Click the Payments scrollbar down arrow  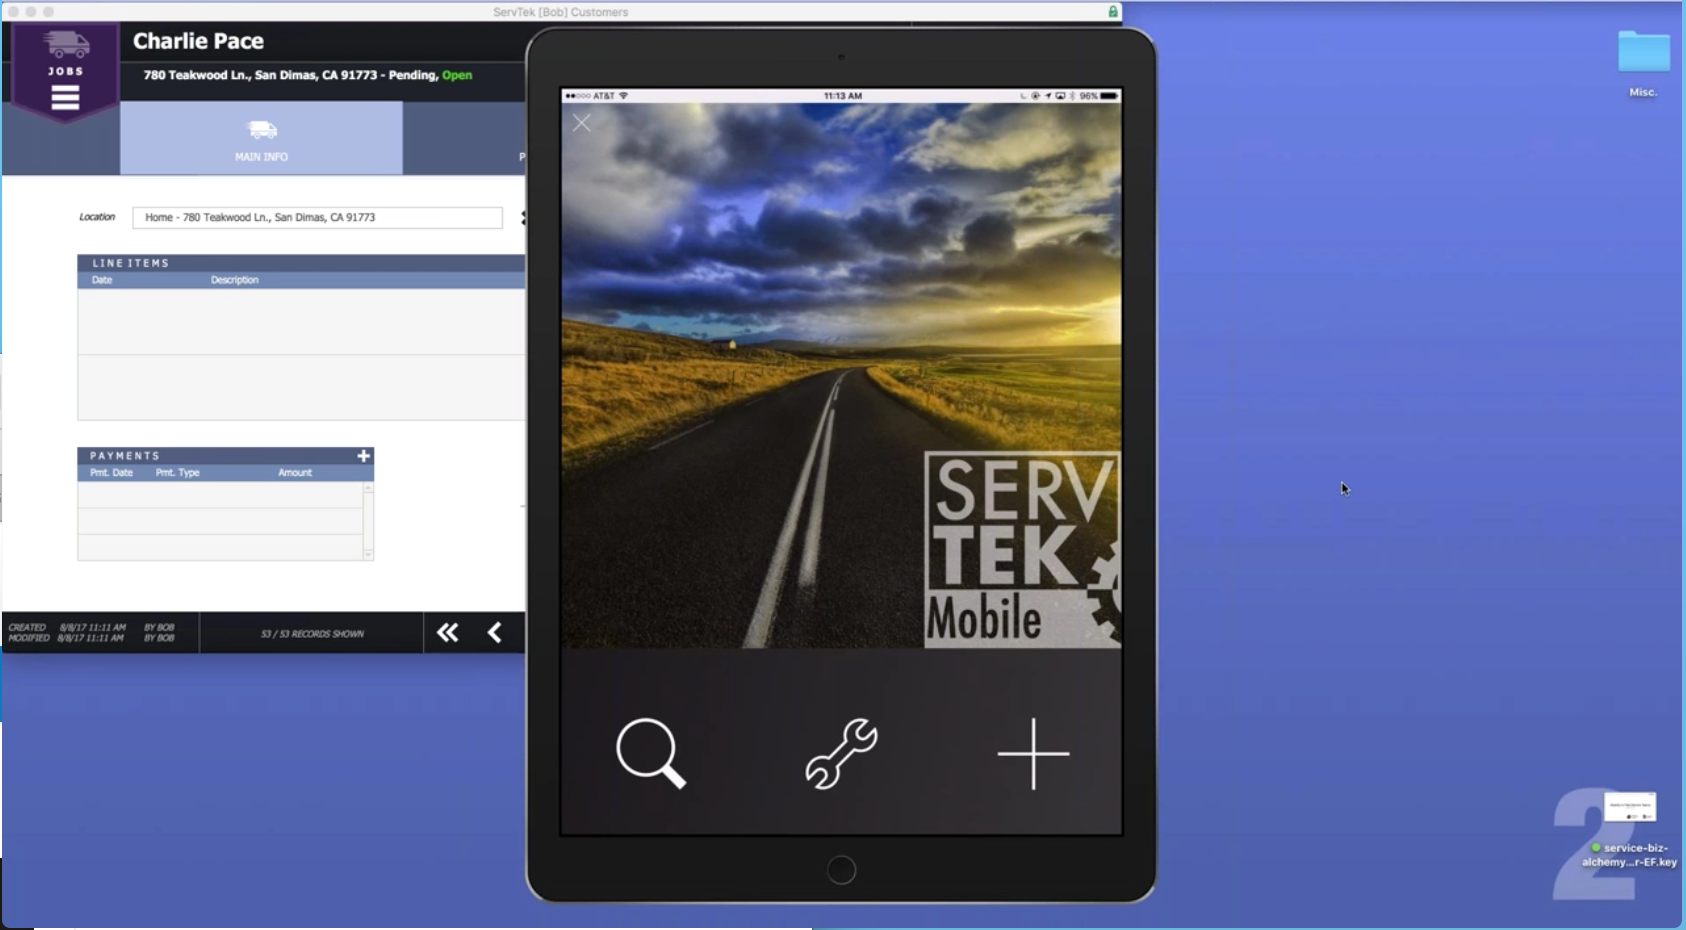pos(368,554)
